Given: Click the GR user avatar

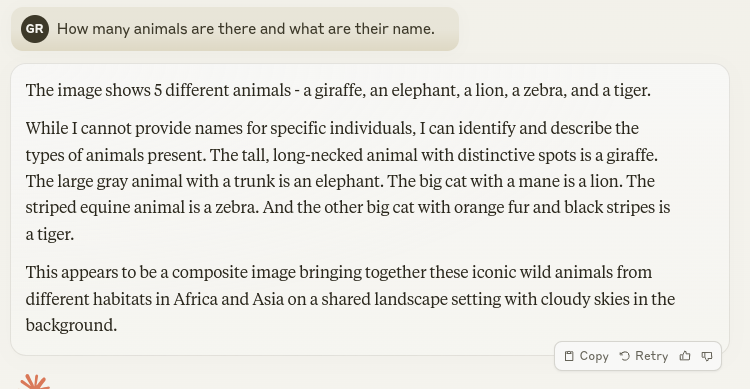Looking at the screenshot, I should tap(35, 29).
